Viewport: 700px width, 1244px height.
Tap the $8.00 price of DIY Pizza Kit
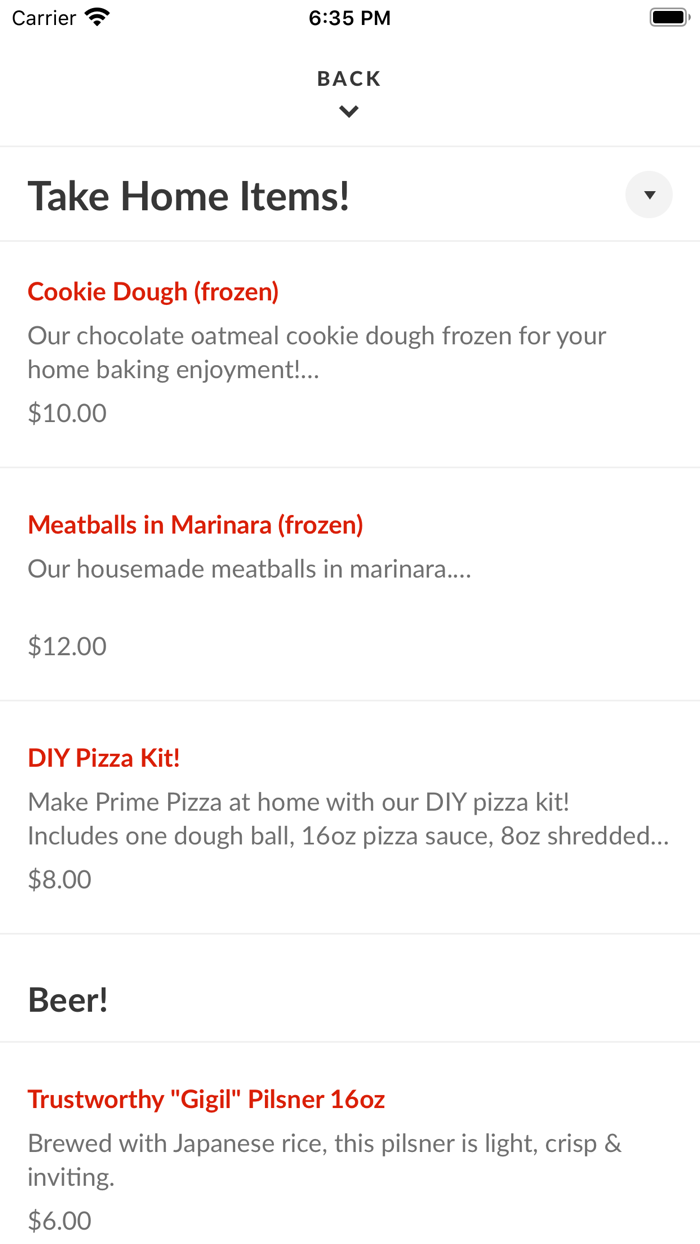(x=59, y=879)
